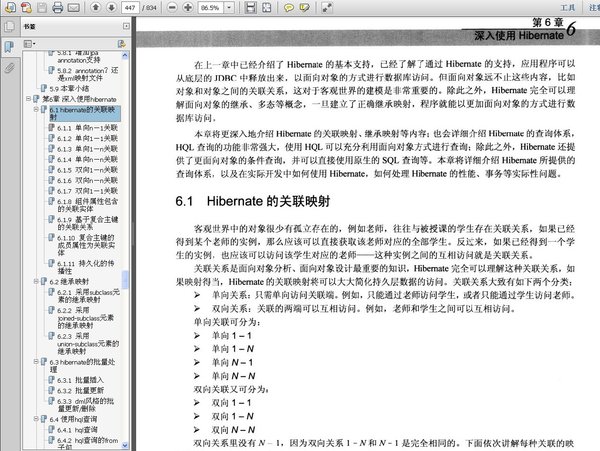Click heading 6.1 Hibernate 的关联映射 in page

pos(253,201)
